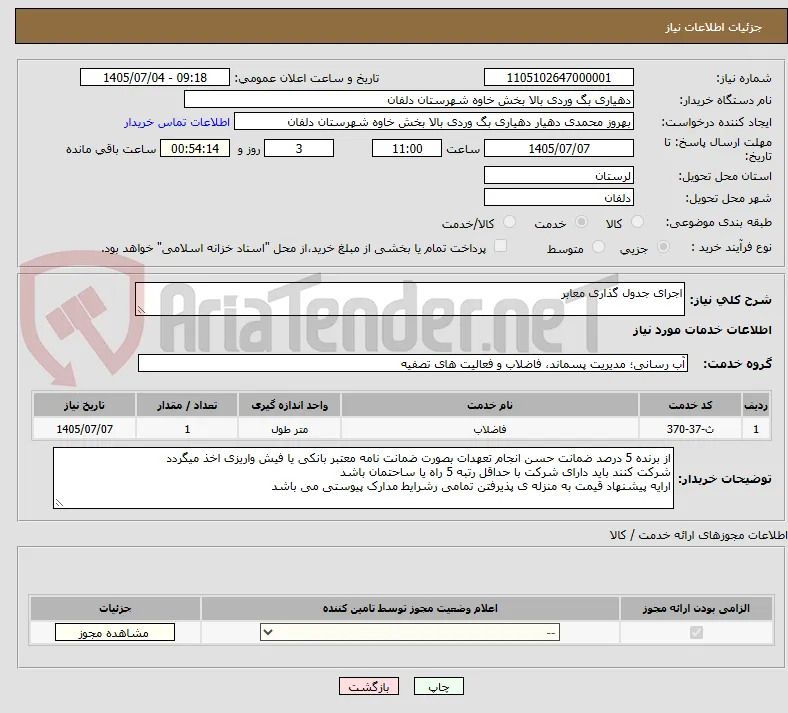Click resize handle of توضیحات خریدار box

coord(59,502)
